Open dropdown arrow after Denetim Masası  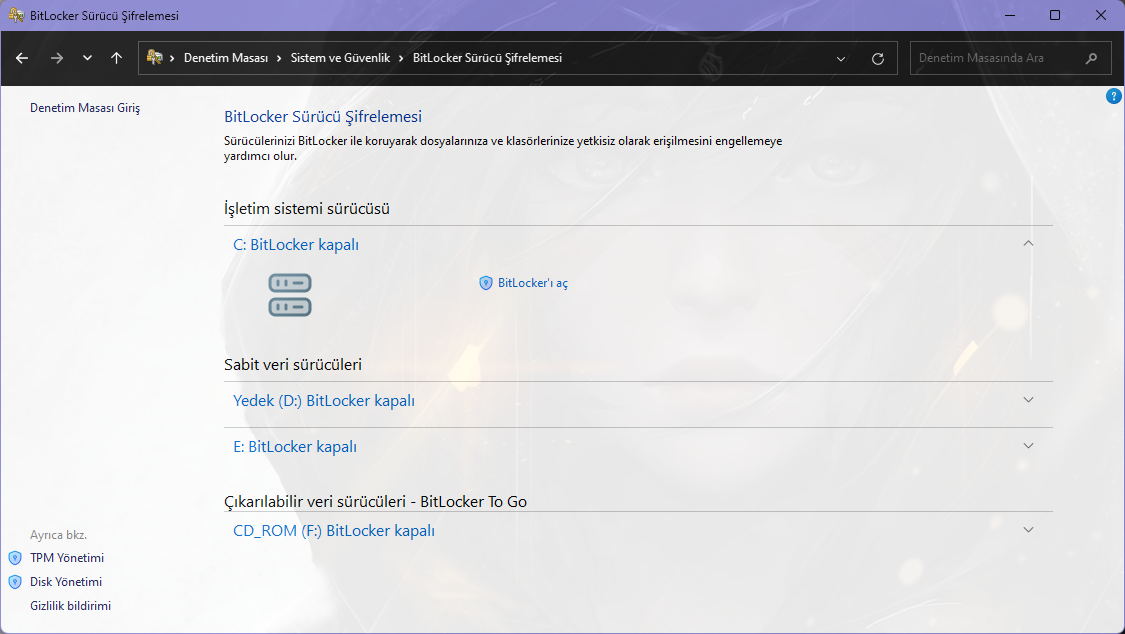click(x=279, y=59)
